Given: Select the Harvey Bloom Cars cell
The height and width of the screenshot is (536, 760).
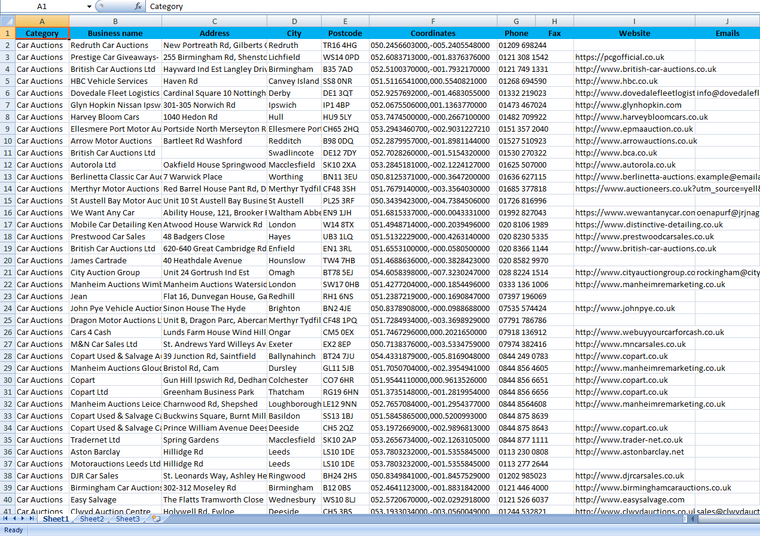Looking at the screenshot, I should click(x=115, y=117).
